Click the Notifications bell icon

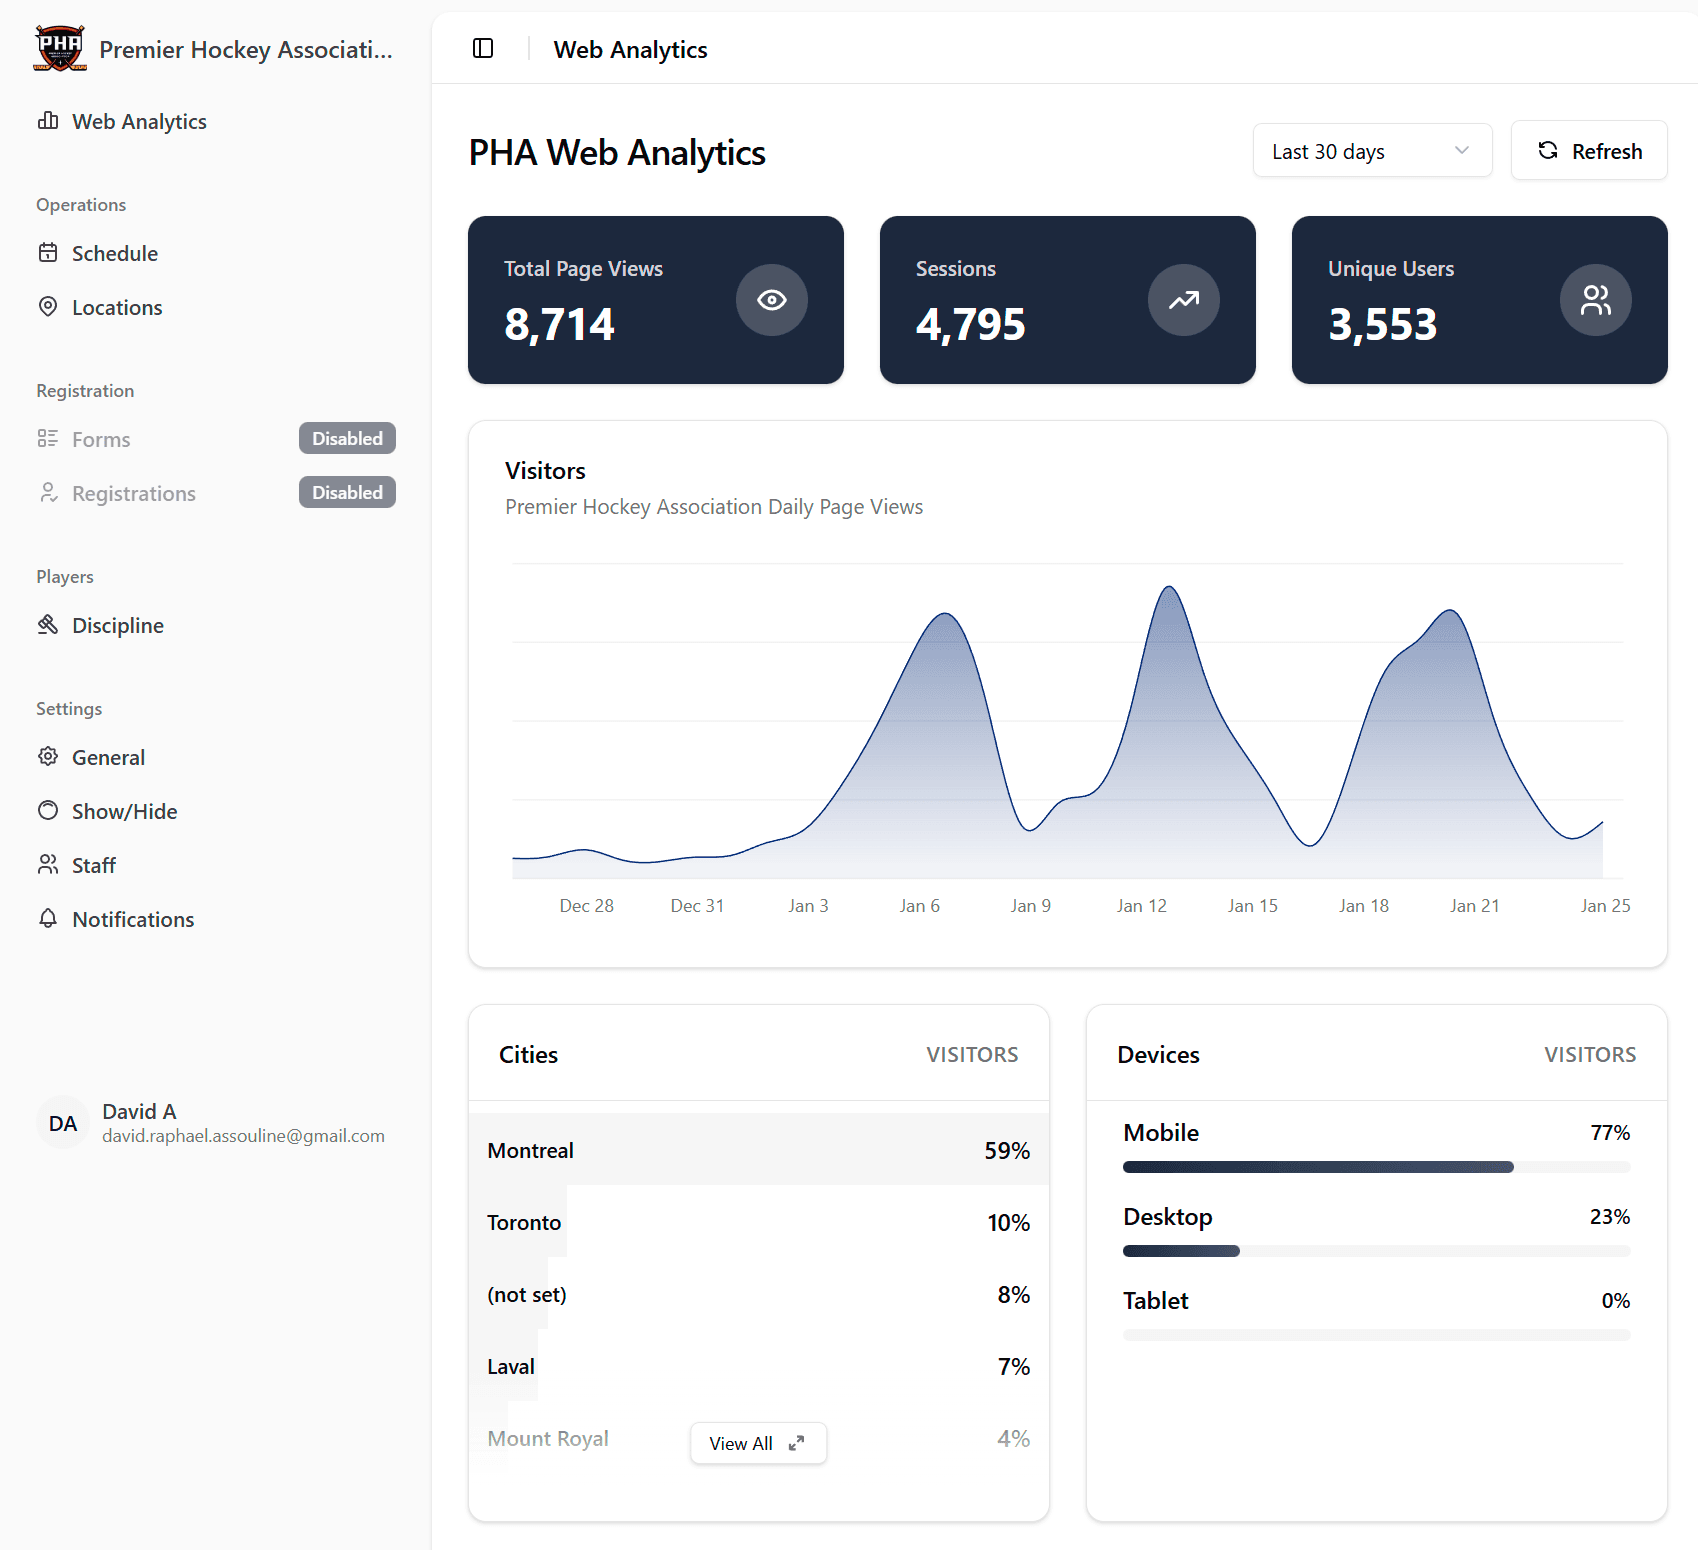point(49,919)
